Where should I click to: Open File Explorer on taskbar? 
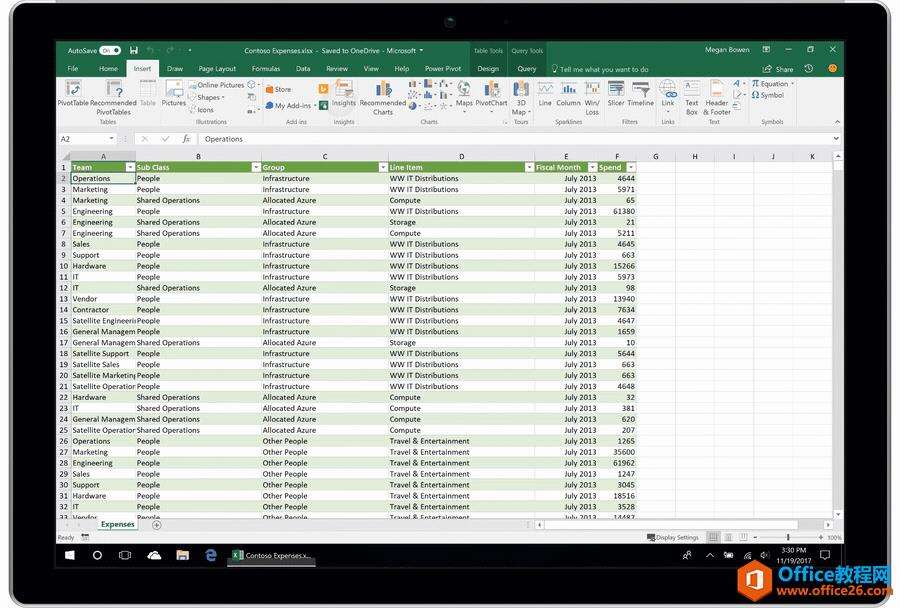click(x=183, y=555)
